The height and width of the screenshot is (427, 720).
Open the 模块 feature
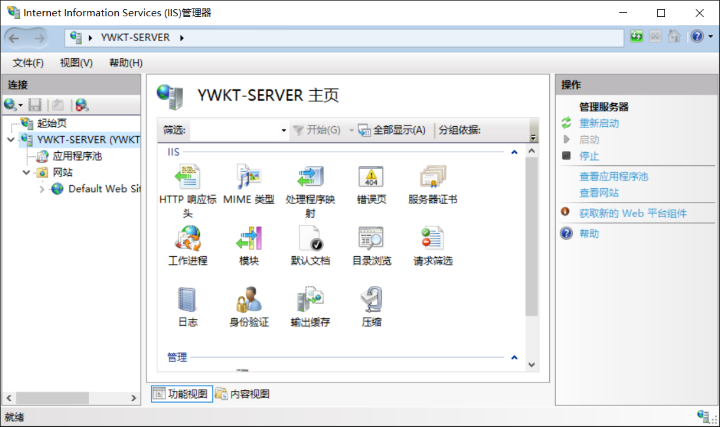tap(249, 246)
